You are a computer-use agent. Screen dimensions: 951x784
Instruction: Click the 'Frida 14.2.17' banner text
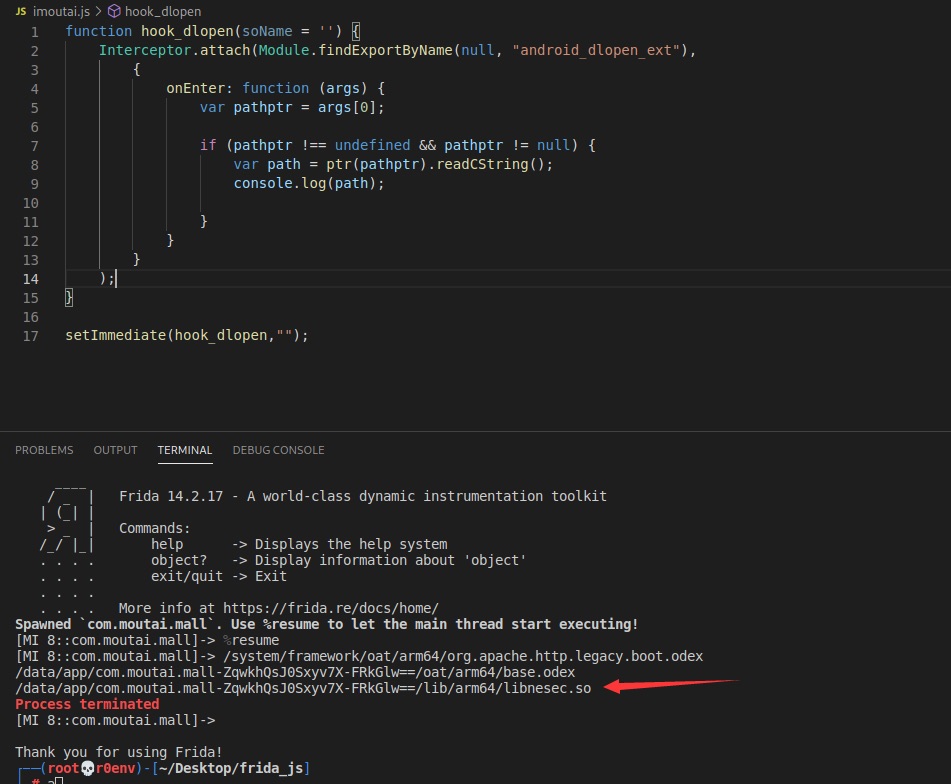click(171, 496)
